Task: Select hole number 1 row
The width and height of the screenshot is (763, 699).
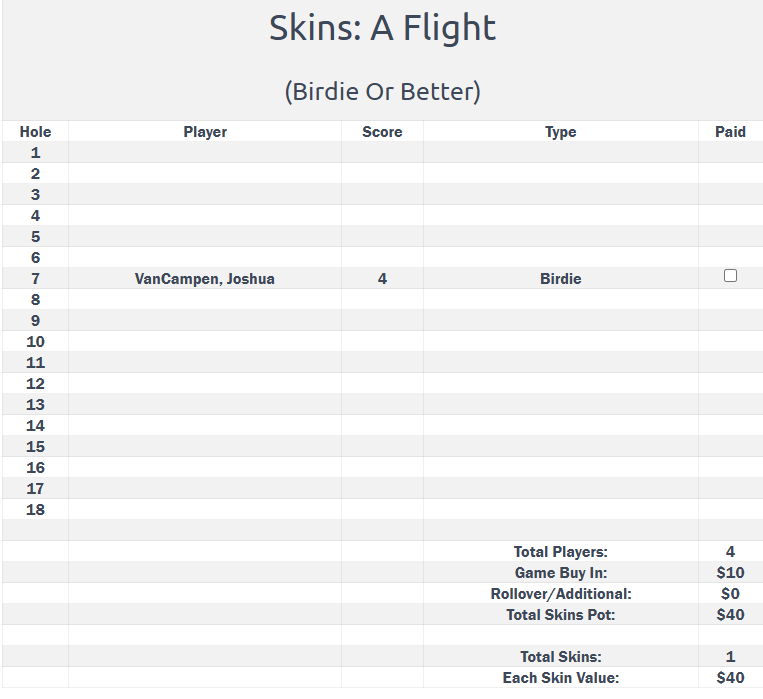Action: [35, 153]
